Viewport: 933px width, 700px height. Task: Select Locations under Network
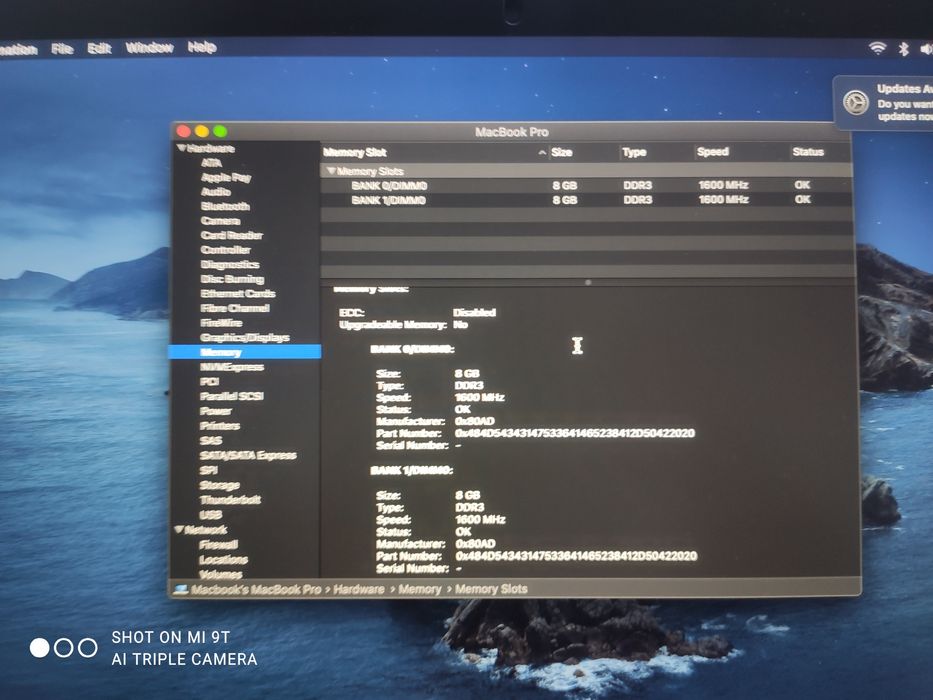223,560
